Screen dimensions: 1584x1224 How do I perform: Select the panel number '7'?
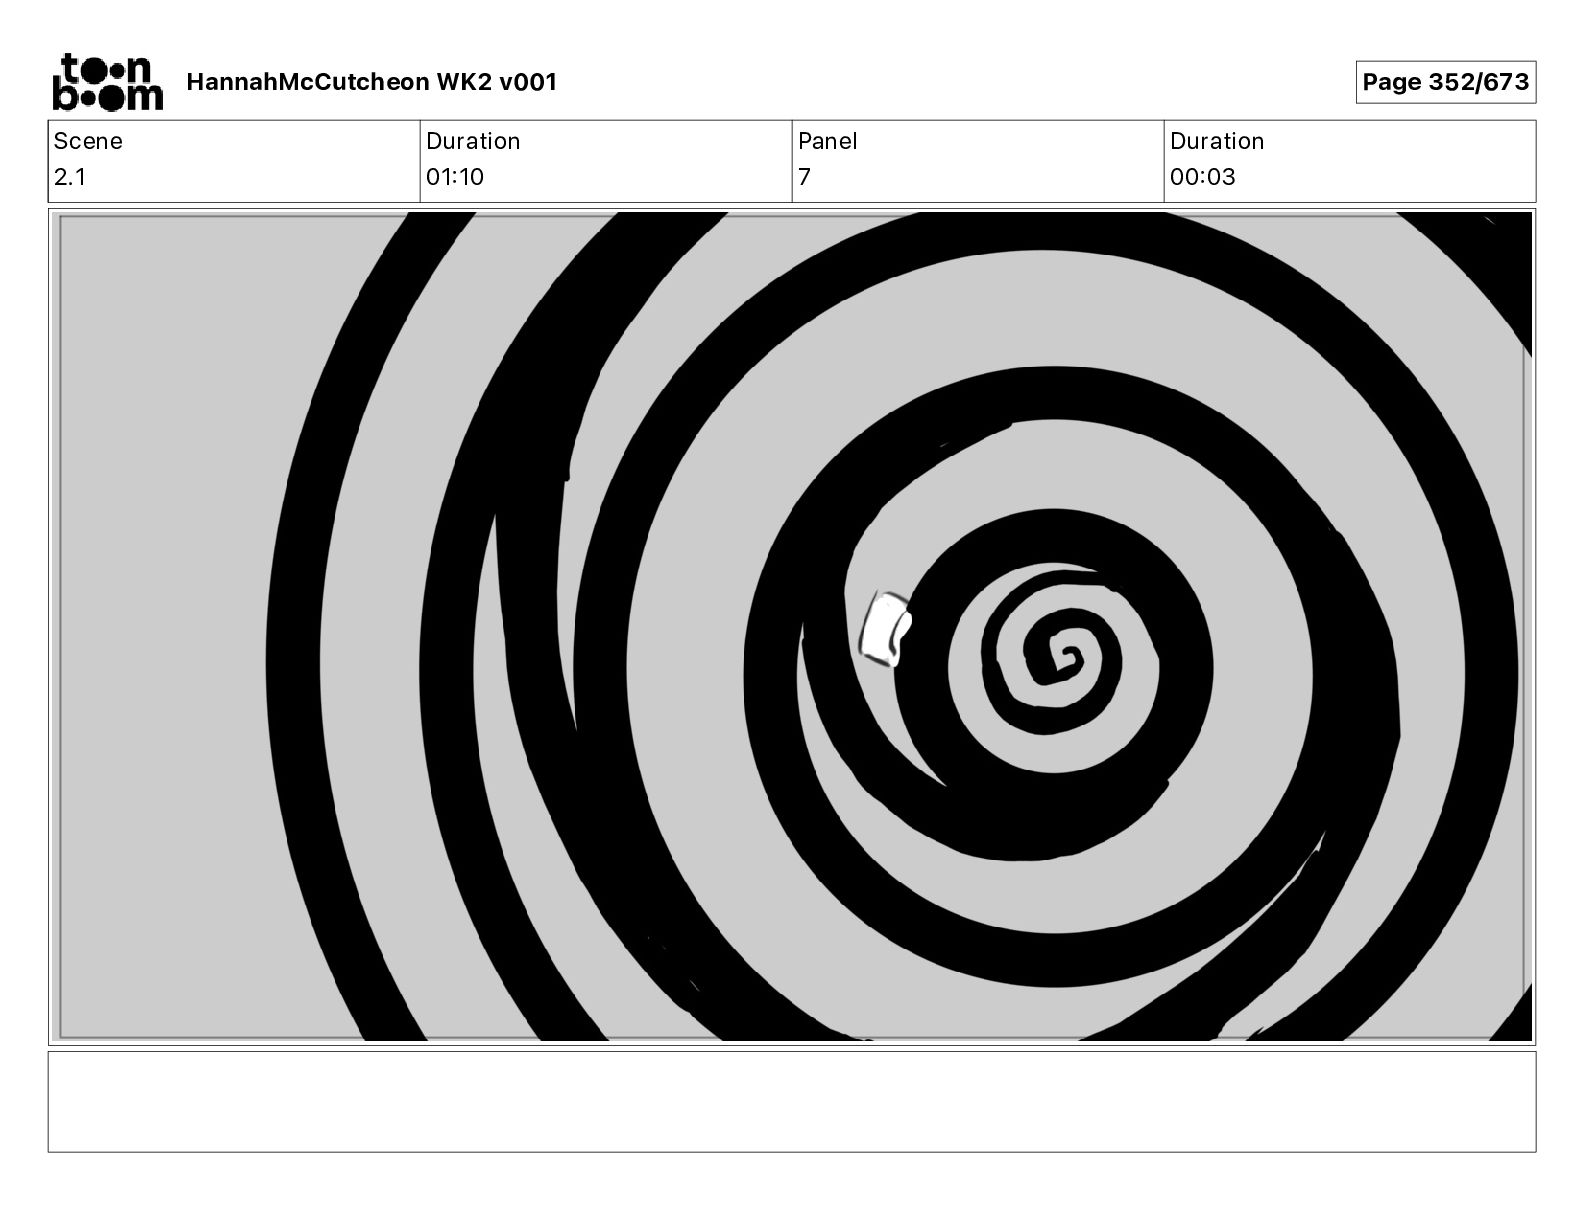tap(804, 177)
